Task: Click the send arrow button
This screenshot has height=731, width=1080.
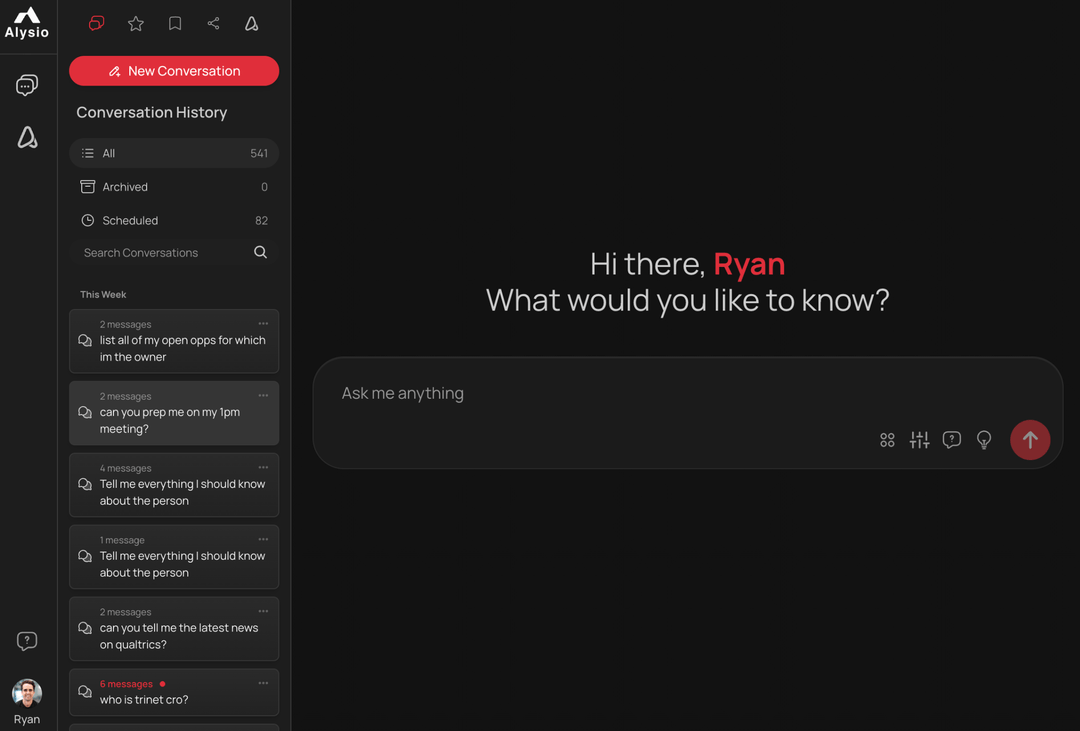Action: point(1030,440)
